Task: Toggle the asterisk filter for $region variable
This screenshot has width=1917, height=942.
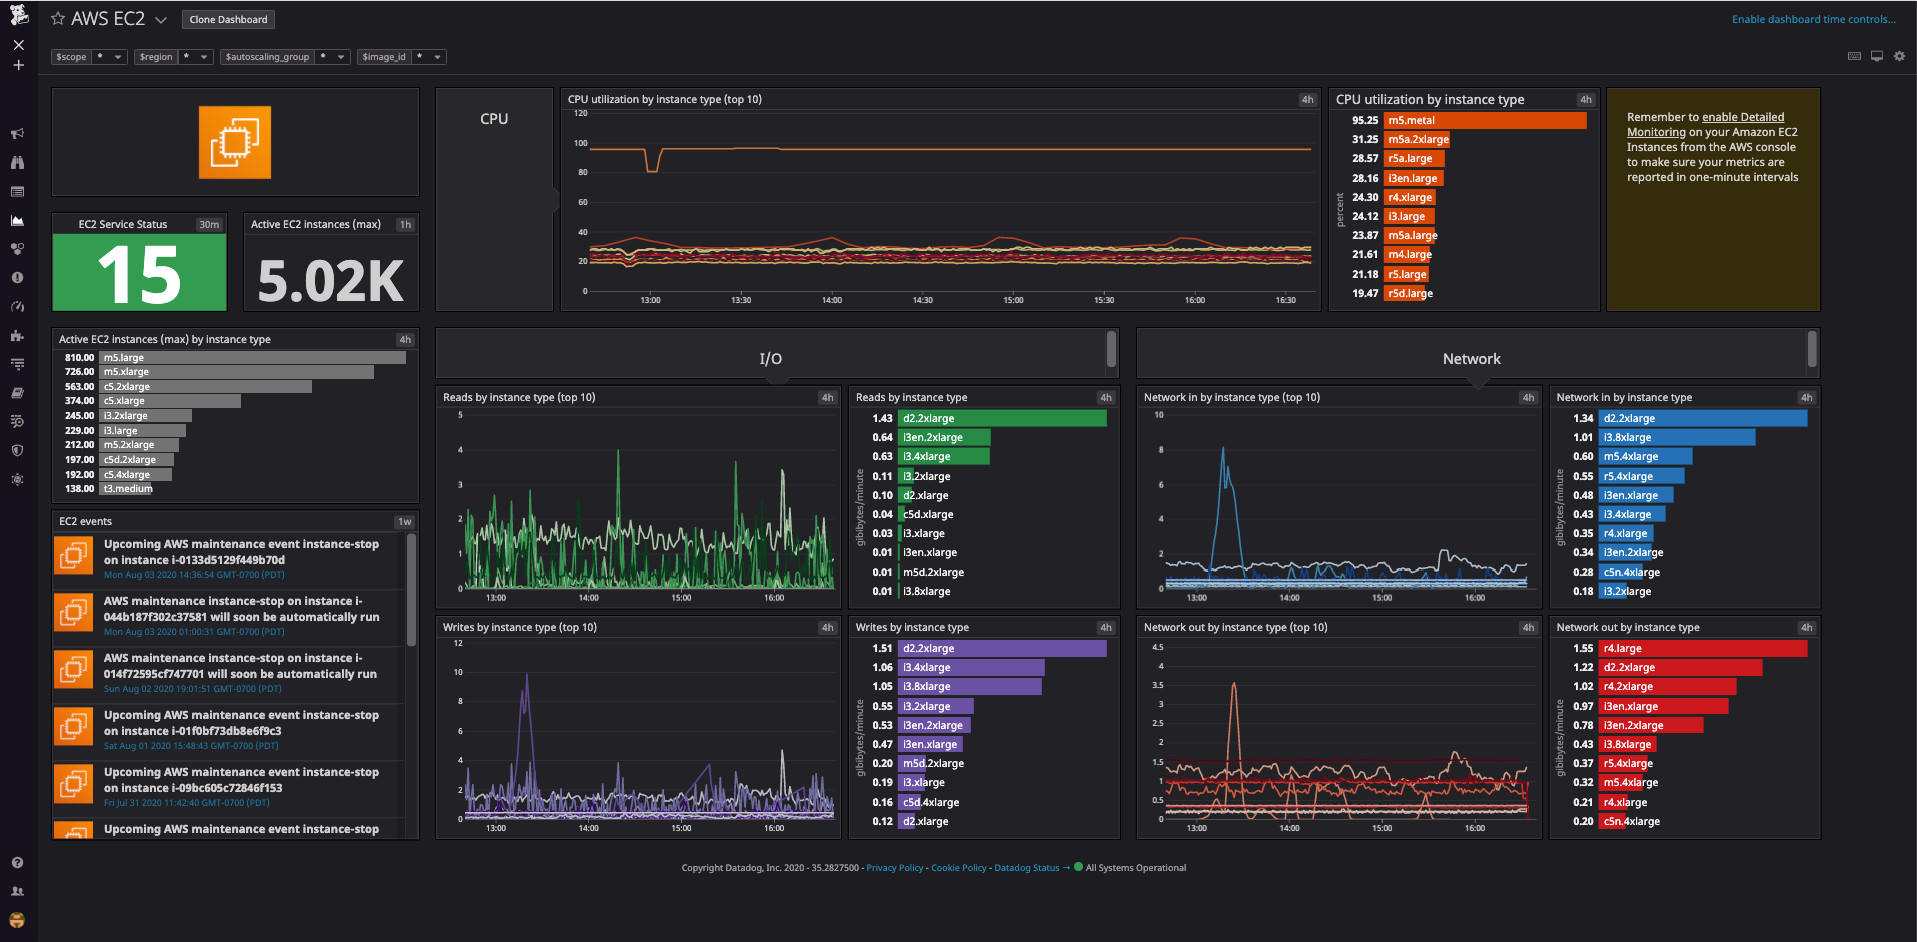Action: (x=188, y=57)
